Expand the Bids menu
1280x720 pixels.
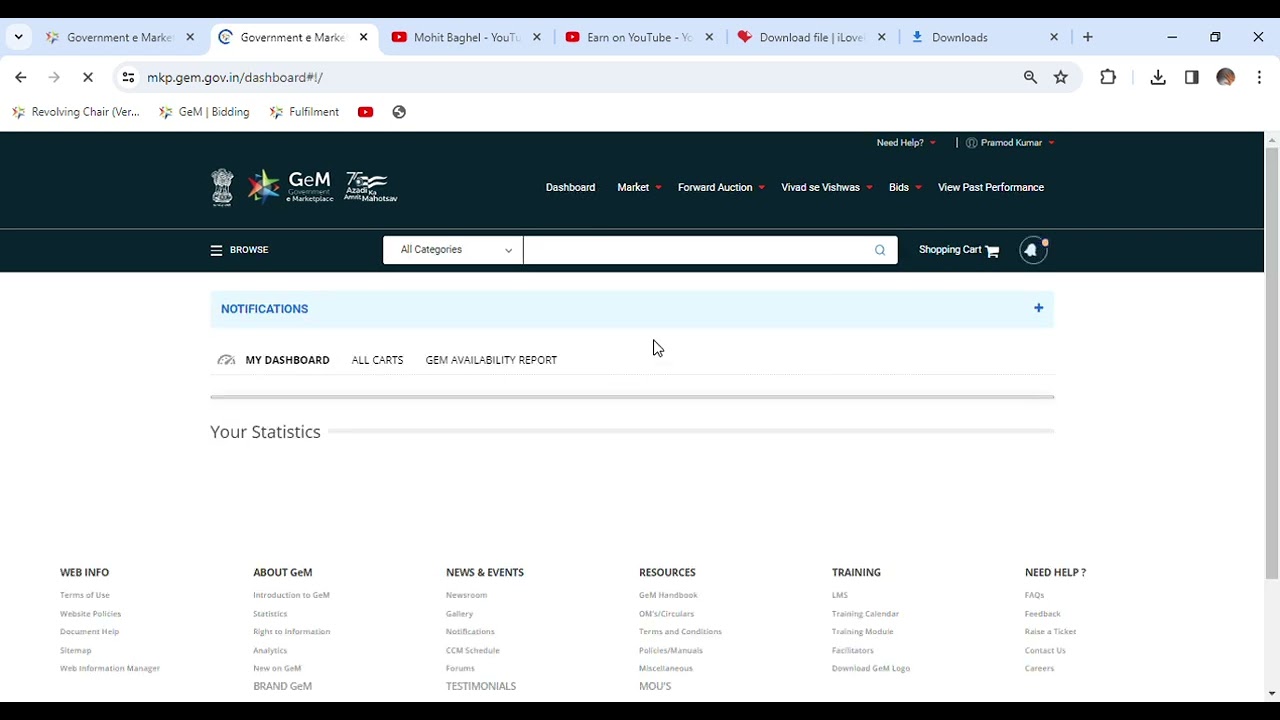[x=905, y=187]
